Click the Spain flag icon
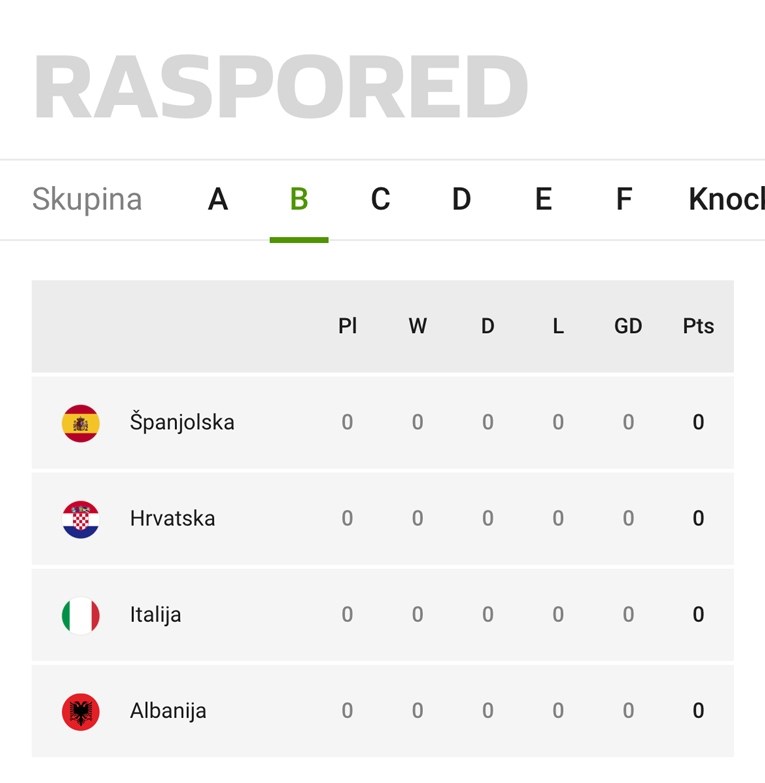Screen dimensions: 765x783 [x=80, y=423]
